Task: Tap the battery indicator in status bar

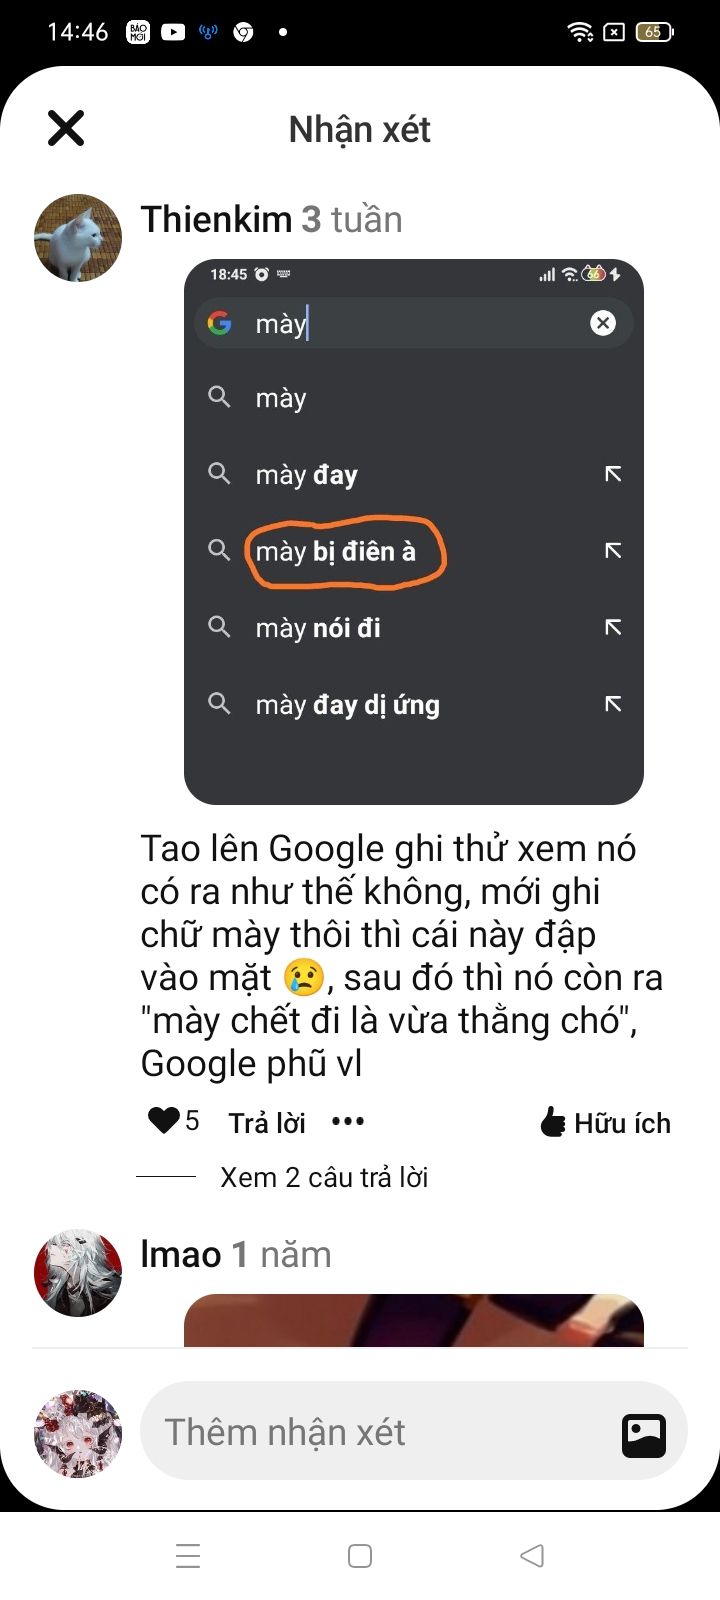Action: tap(655, 32)
